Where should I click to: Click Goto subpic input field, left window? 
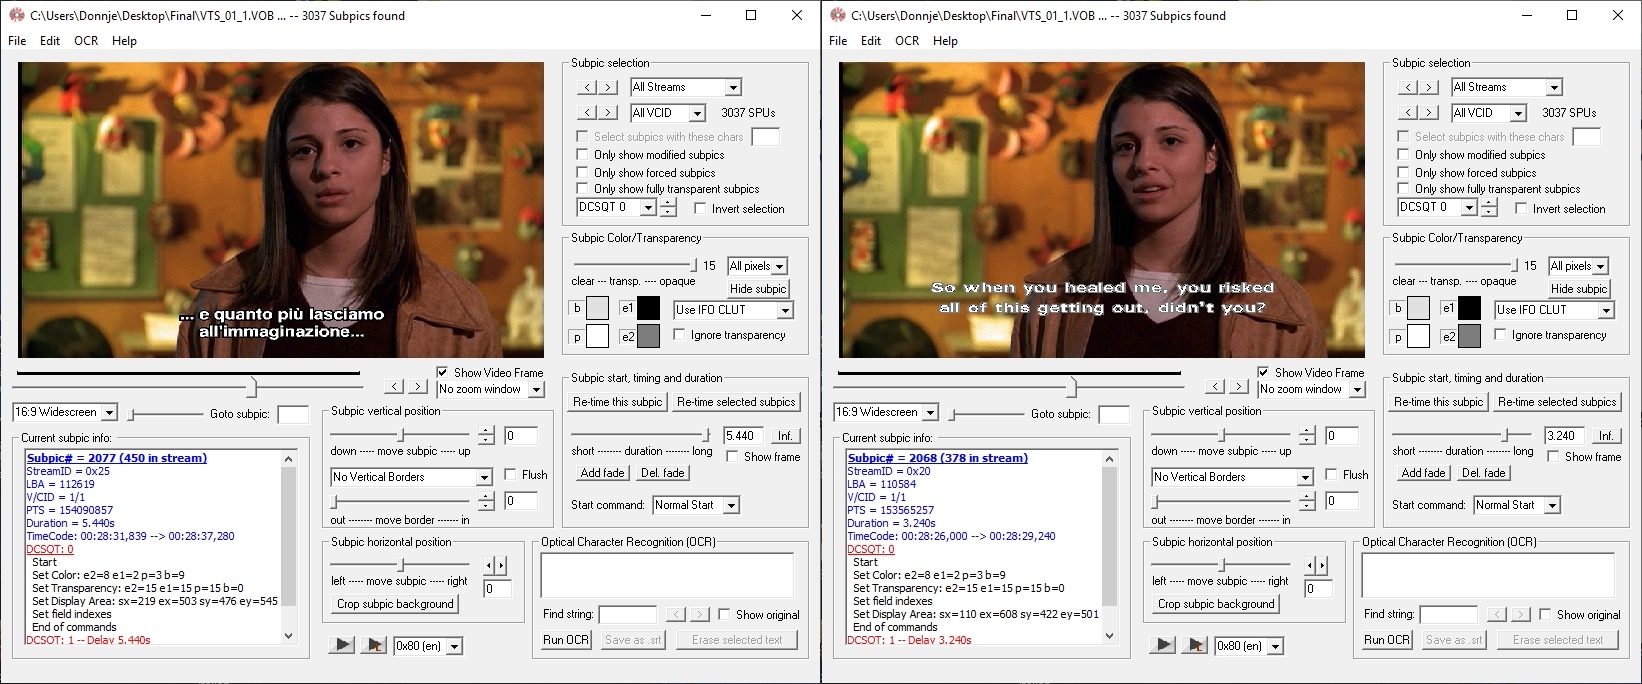tap(293, 414)
